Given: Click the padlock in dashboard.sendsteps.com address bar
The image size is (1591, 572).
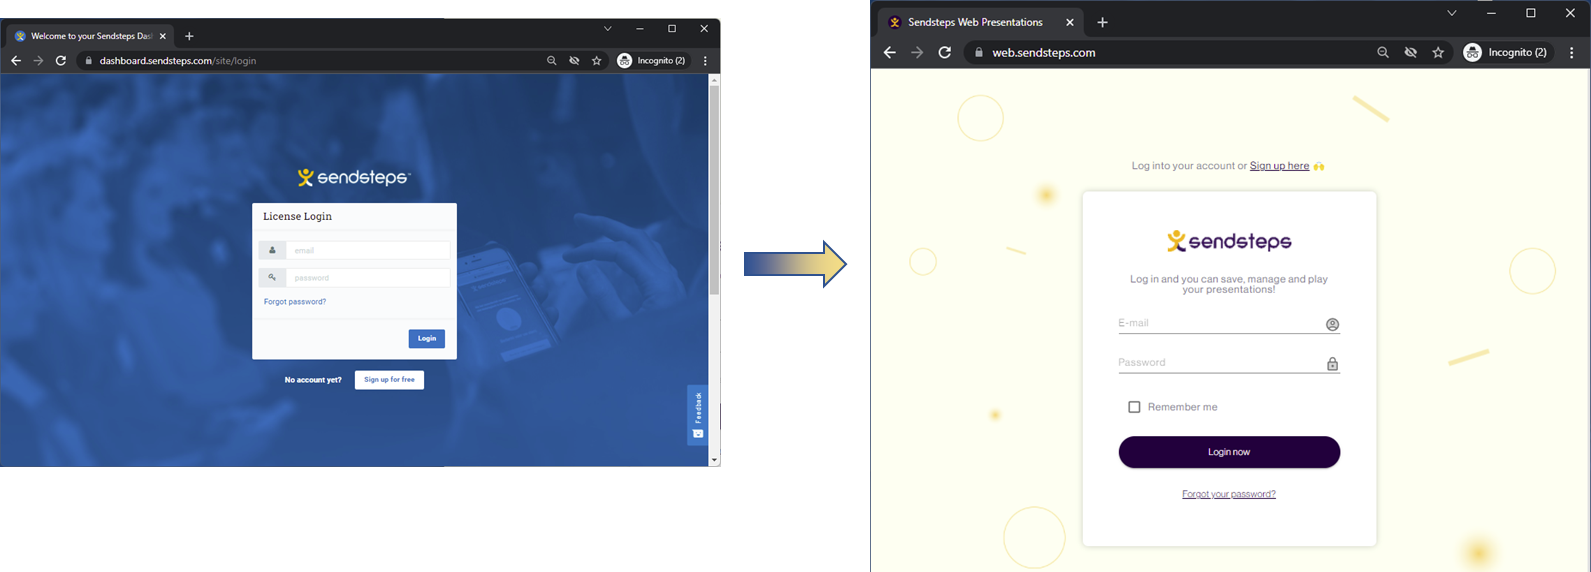Looking at the screenshot, I should click(89, 61).
